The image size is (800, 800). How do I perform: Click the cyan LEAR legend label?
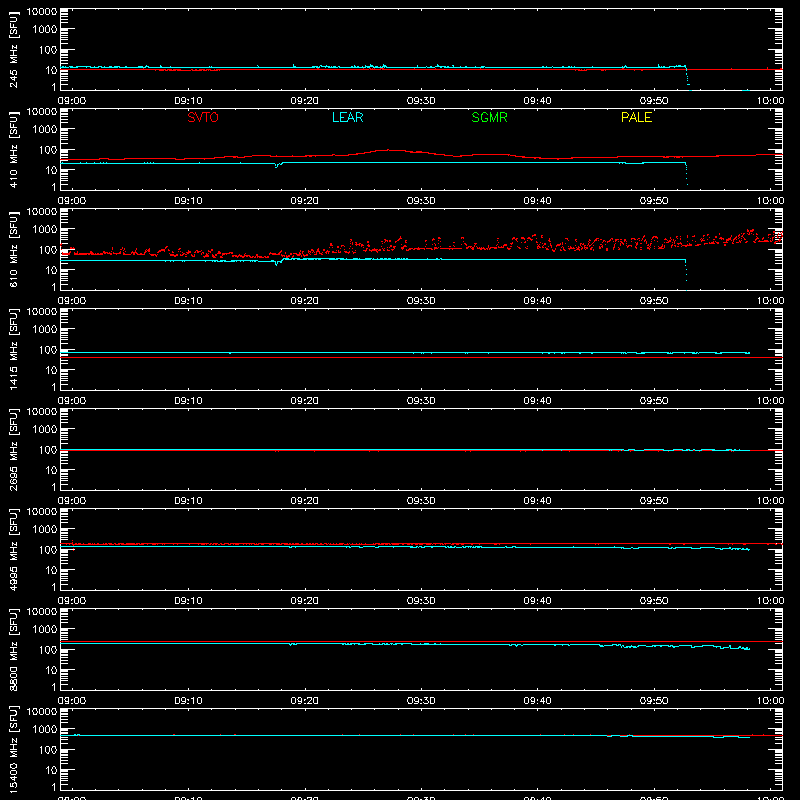pos(347,117)
